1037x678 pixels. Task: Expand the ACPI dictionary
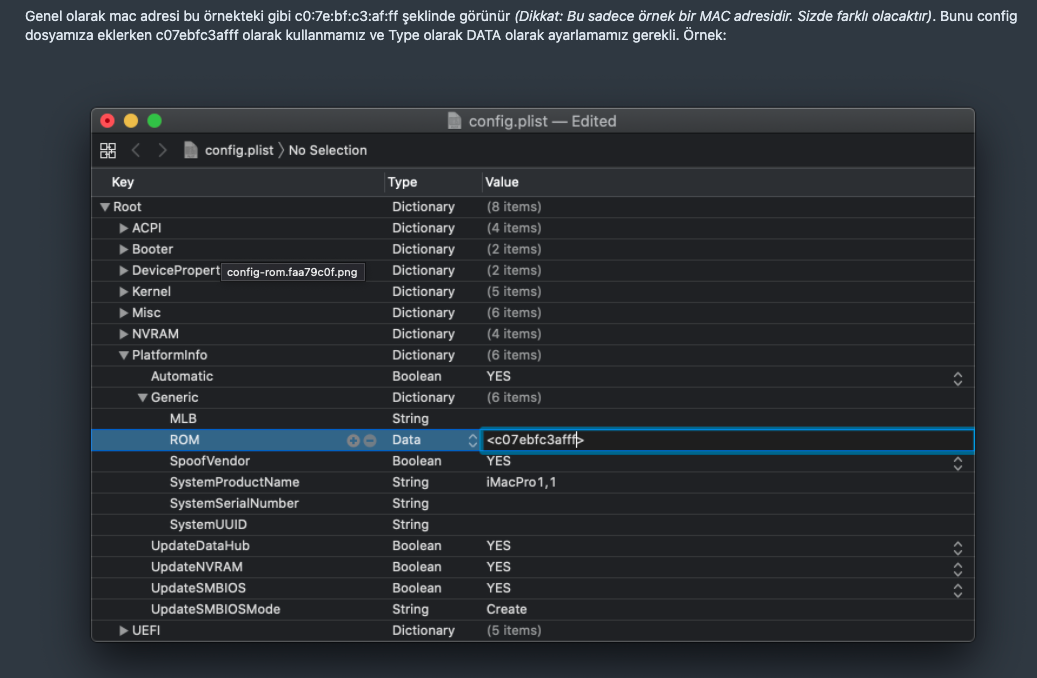(124, 228)
